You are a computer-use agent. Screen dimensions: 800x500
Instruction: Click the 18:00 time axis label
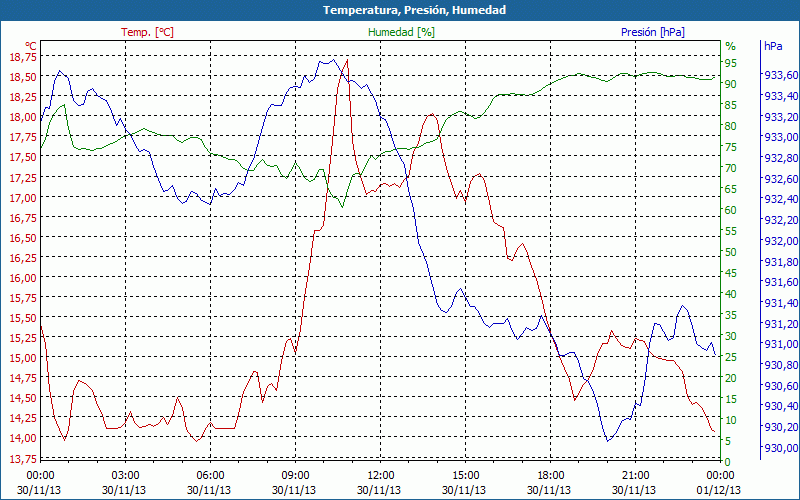pos(551,476)
